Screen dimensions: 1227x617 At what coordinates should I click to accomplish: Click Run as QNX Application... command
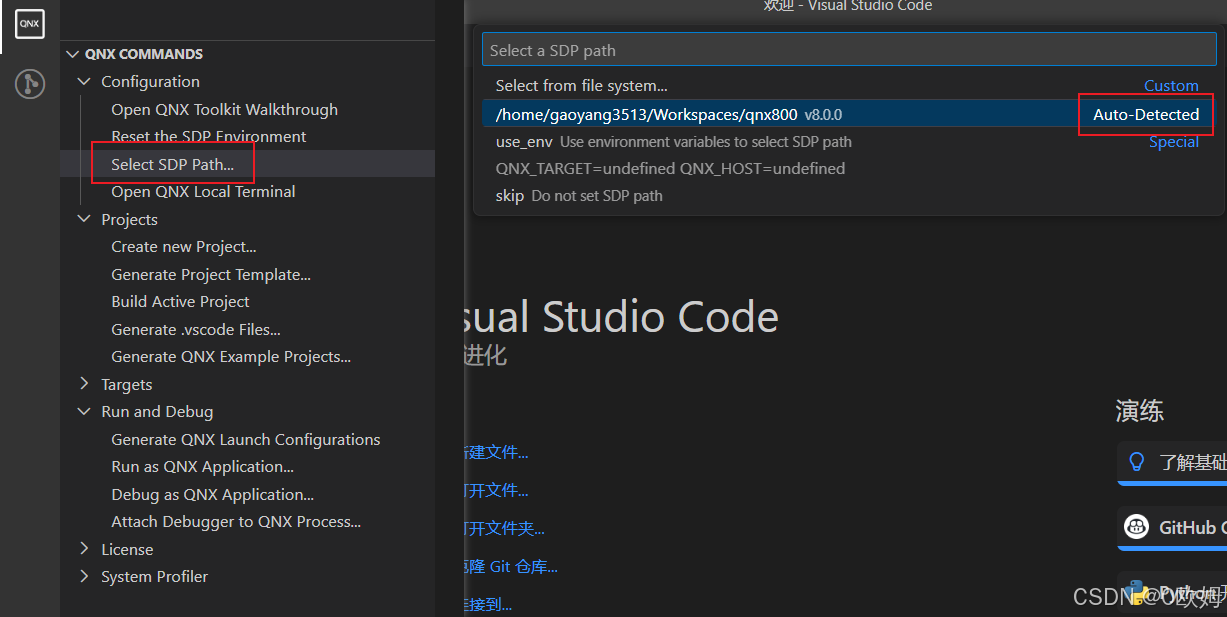coord(203,466)
